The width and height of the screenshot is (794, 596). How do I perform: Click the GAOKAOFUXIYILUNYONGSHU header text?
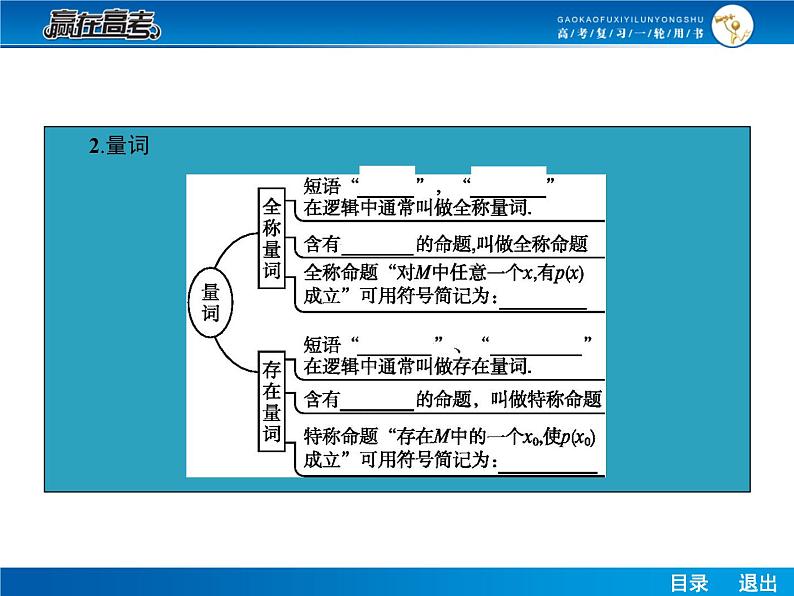[x=630, y=19]
